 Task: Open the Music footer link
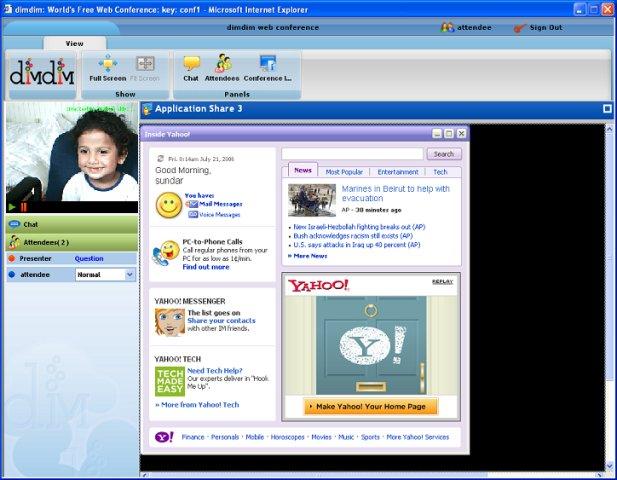(x=346, y=437)
